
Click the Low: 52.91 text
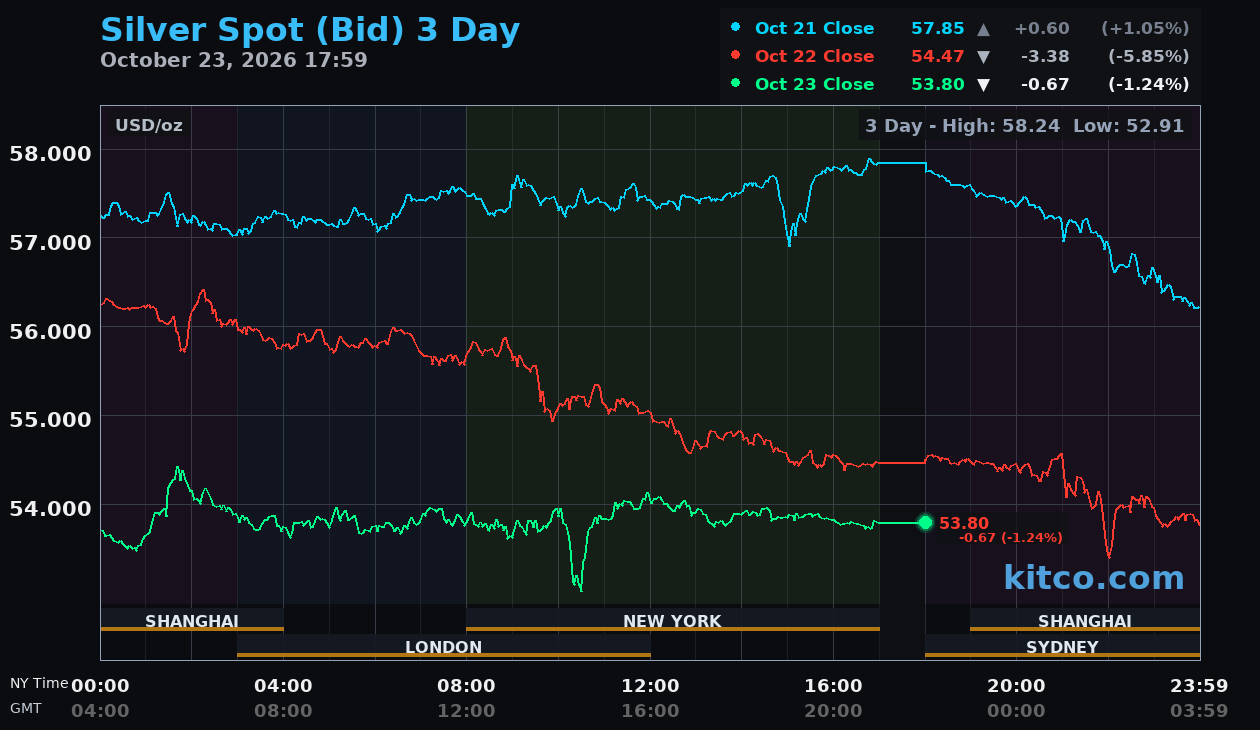[x=1128, y=126]
